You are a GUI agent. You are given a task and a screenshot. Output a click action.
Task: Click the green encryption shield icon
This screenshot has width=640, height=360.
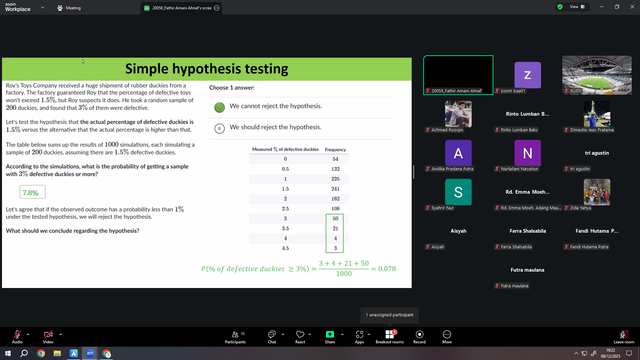tap(560, 7)
